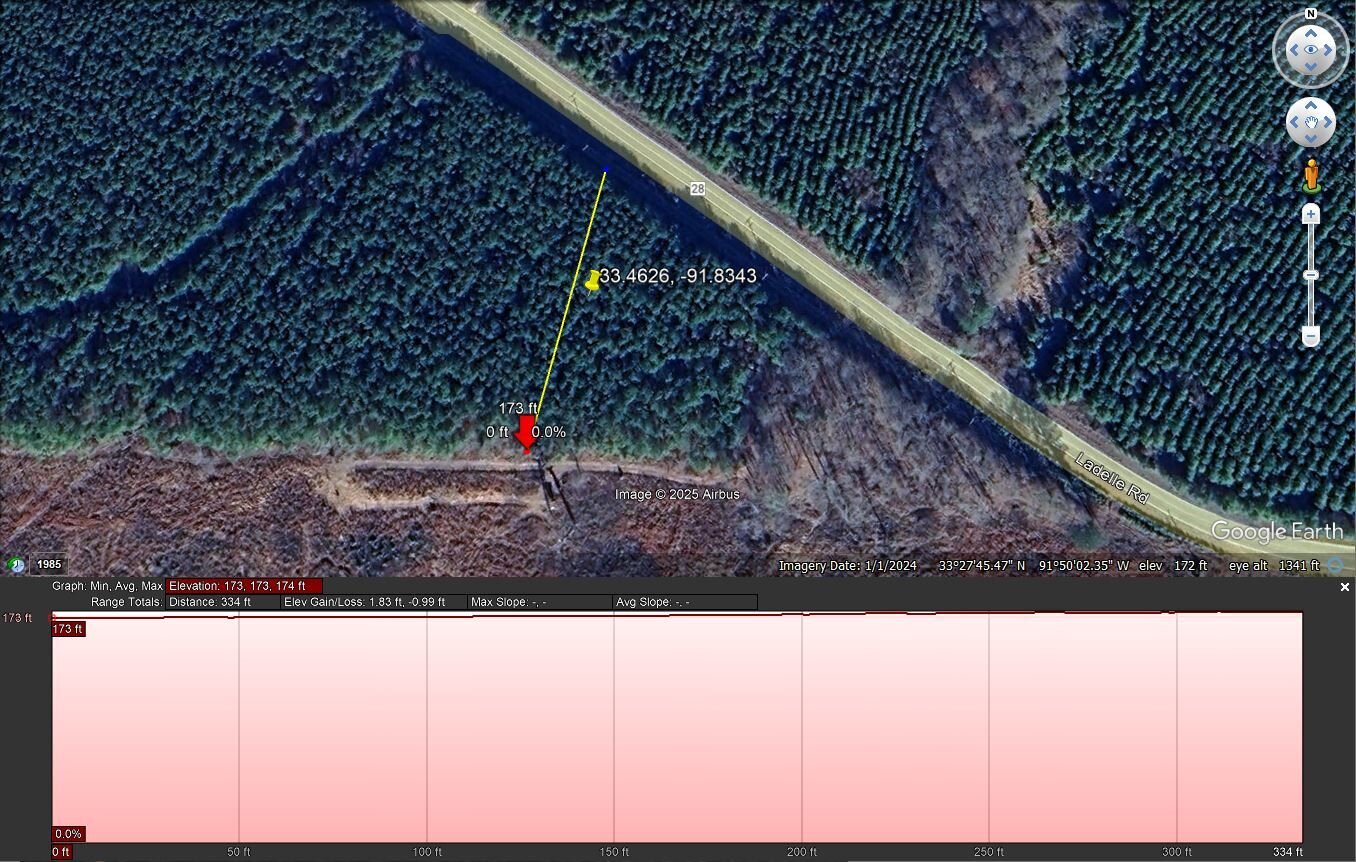Zoom in with the plus button
Screen dimensions: 1356x862
(x=1311, y=214)
